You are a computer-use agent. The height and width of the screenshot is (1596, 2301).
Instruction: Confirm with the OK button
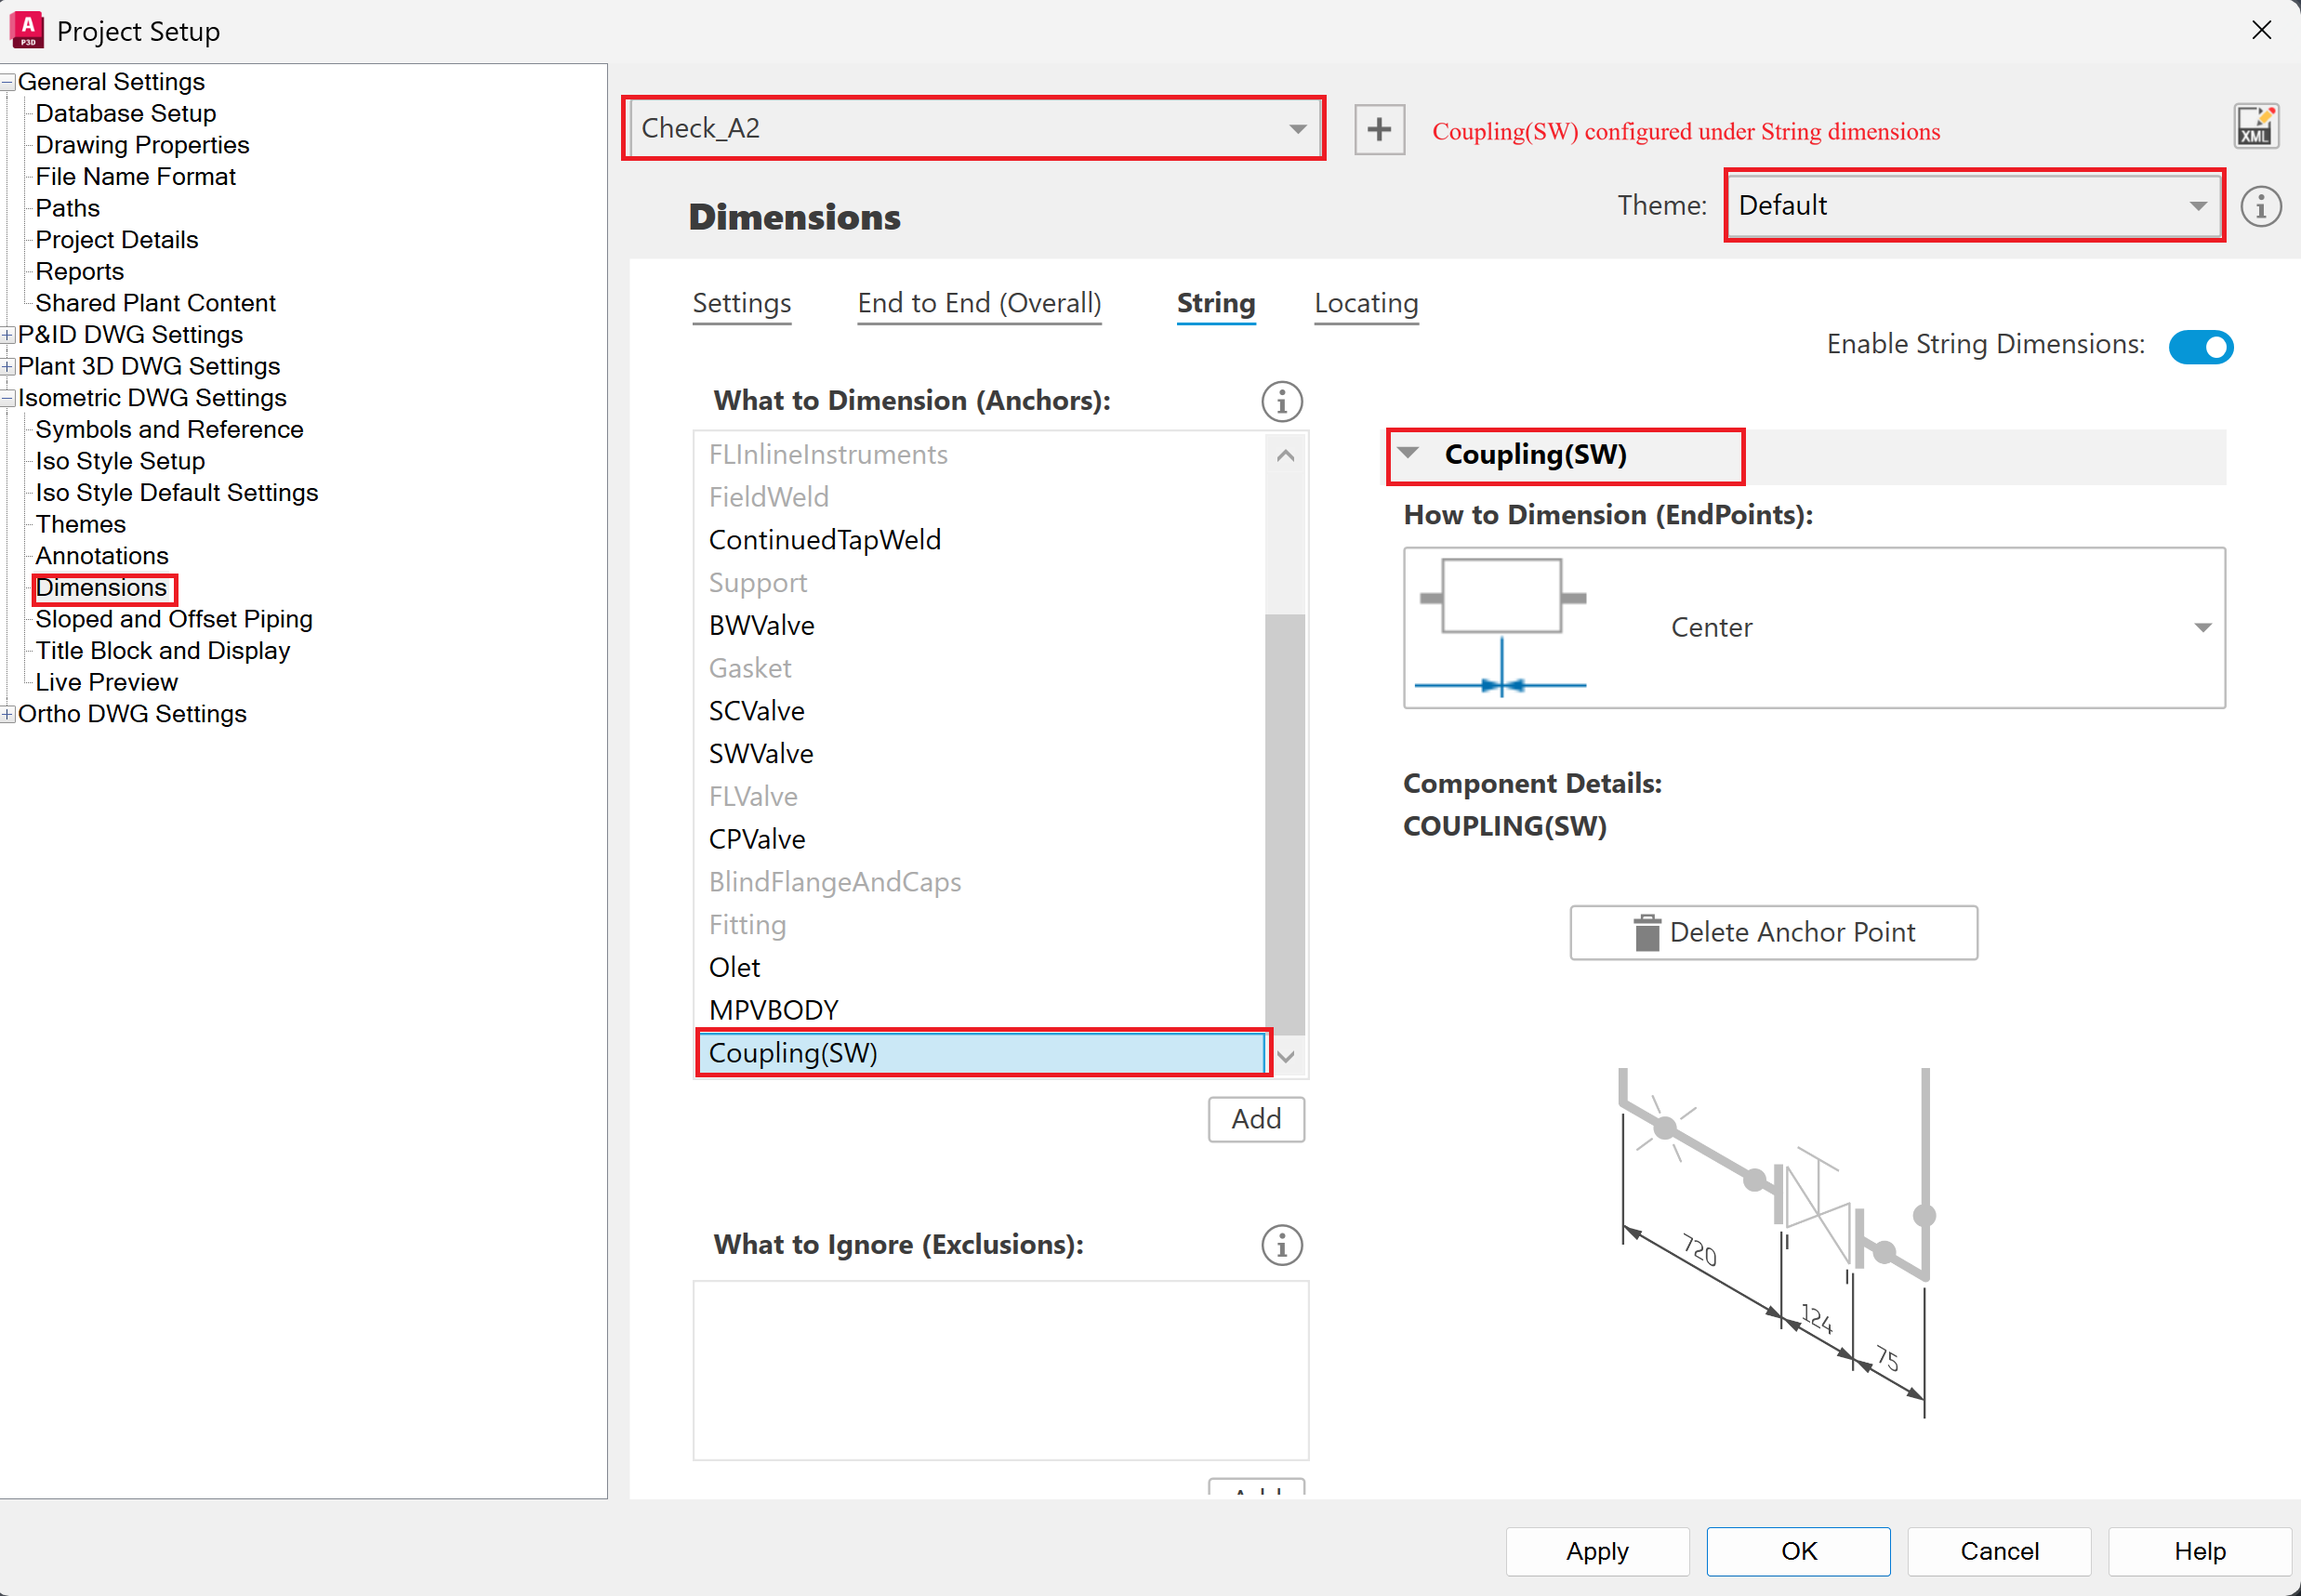click(x=1798, y=1551)
